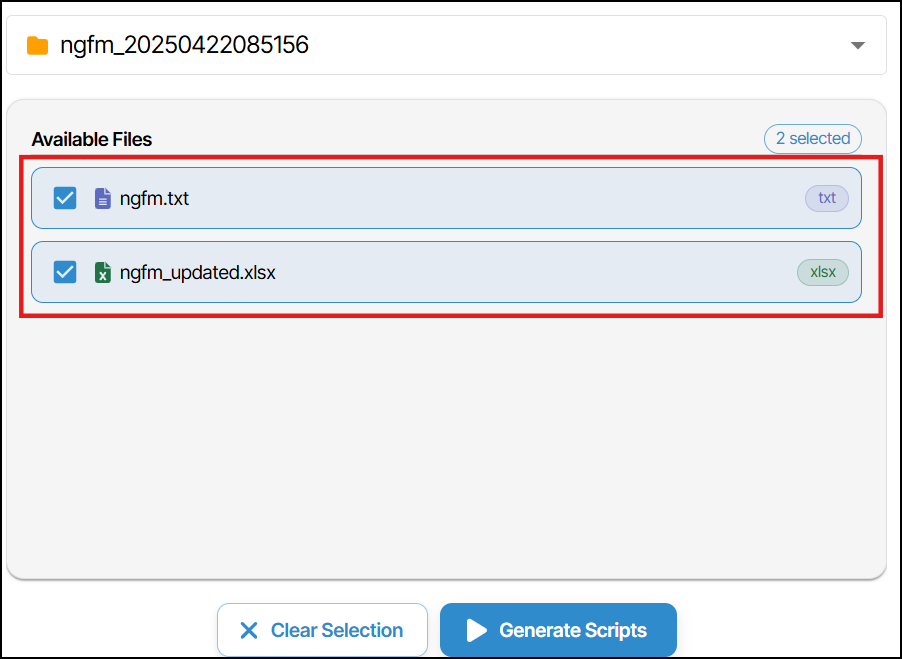Viewport: 902px width, 659px height.
Task: Uncheck the ngfm.txt checkbox
Action: 65,198
